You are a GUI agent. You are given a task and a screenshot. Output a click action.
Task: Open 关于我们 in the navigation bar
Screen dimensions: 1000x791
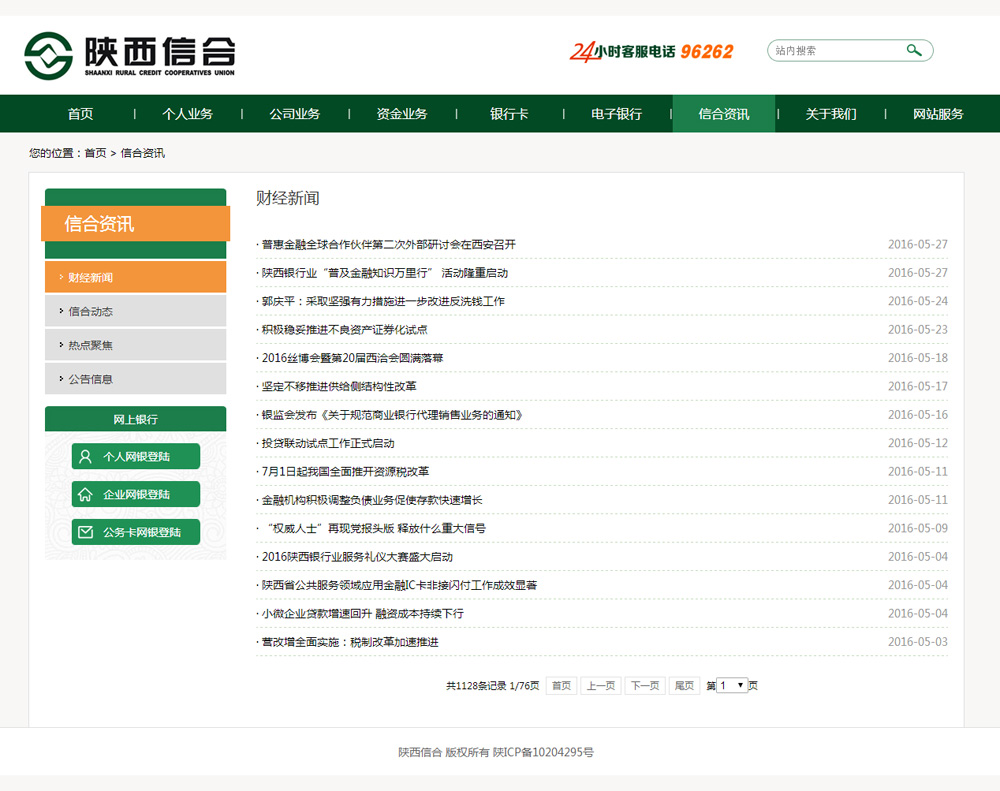tap(831, 114)
